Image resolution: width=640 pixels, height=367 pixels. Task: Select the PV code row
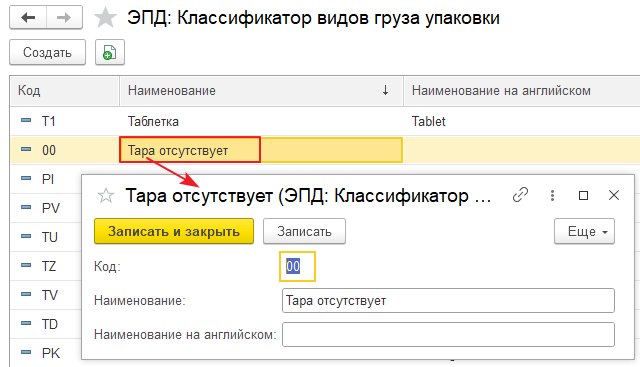[51, 208]
